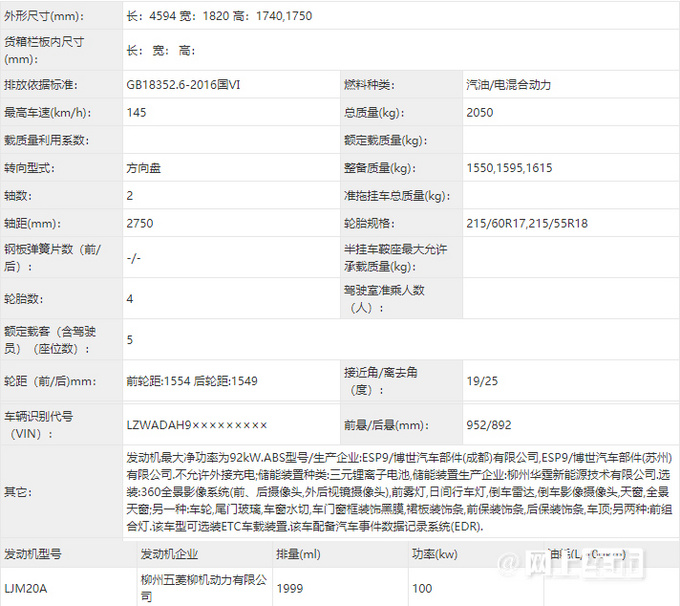
Task: Click the 轮胎数 label
Action: click(x=23, y=299)
